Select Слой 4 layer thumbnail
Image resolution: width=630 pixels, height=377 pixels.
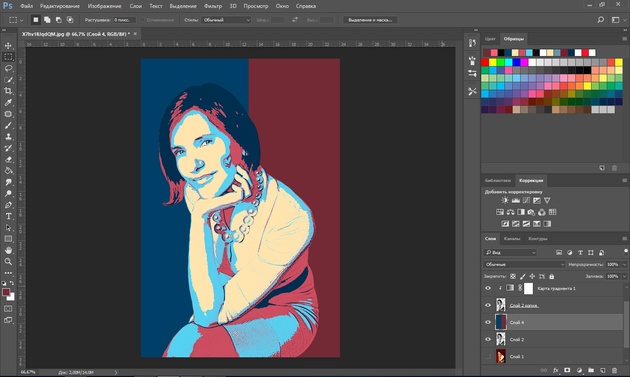(501, 322)
